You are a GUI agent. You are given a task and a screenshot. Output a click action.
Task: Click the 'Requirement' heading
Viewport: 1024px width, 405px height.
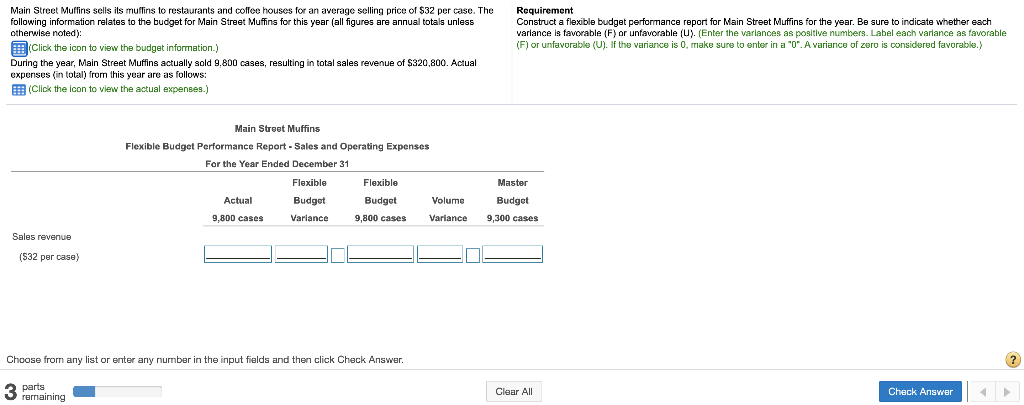tap(545, 10)
